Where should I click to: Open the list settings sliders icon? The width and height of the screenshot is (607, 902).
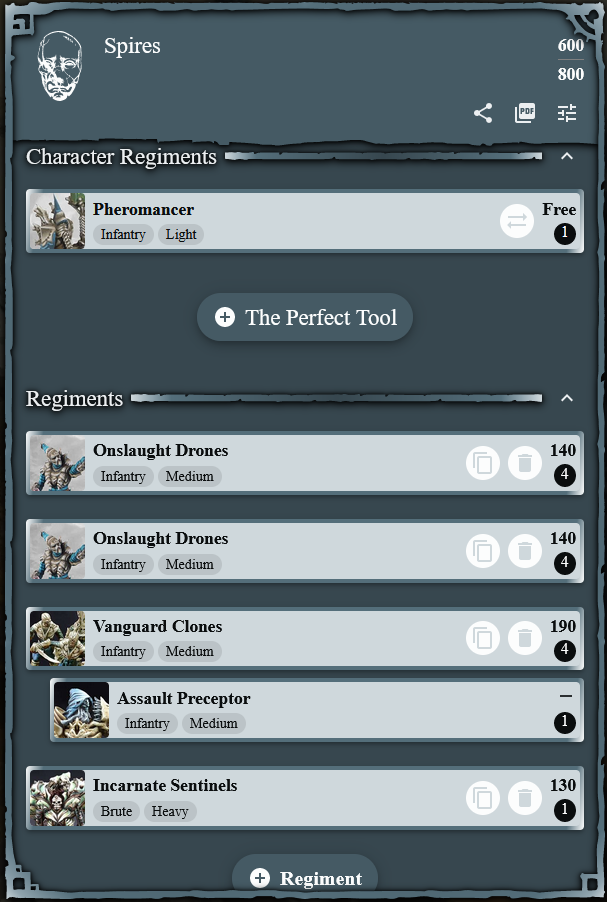(x=567, y=113)
